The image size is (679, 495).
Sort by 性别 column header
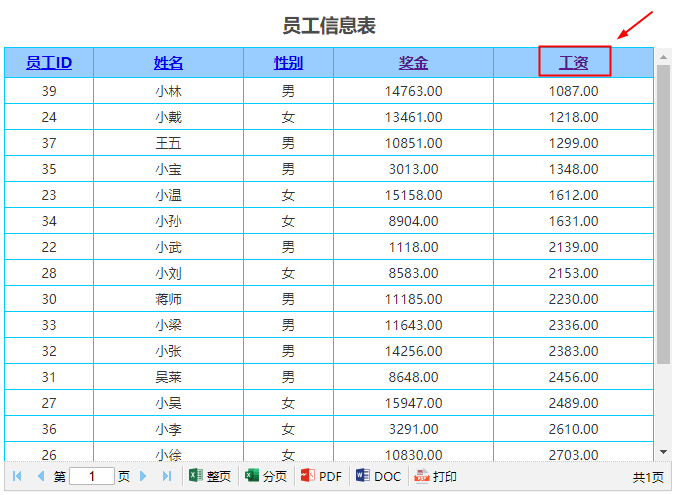[x=288, y=63]
